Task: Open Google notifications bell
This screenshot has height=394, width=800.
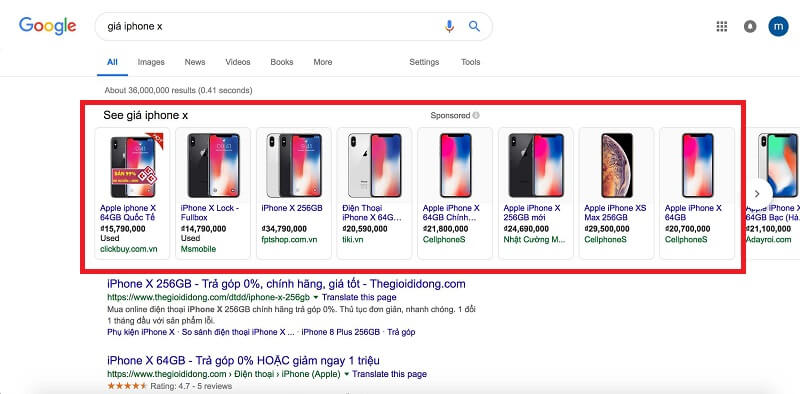Action: (750, 27)
